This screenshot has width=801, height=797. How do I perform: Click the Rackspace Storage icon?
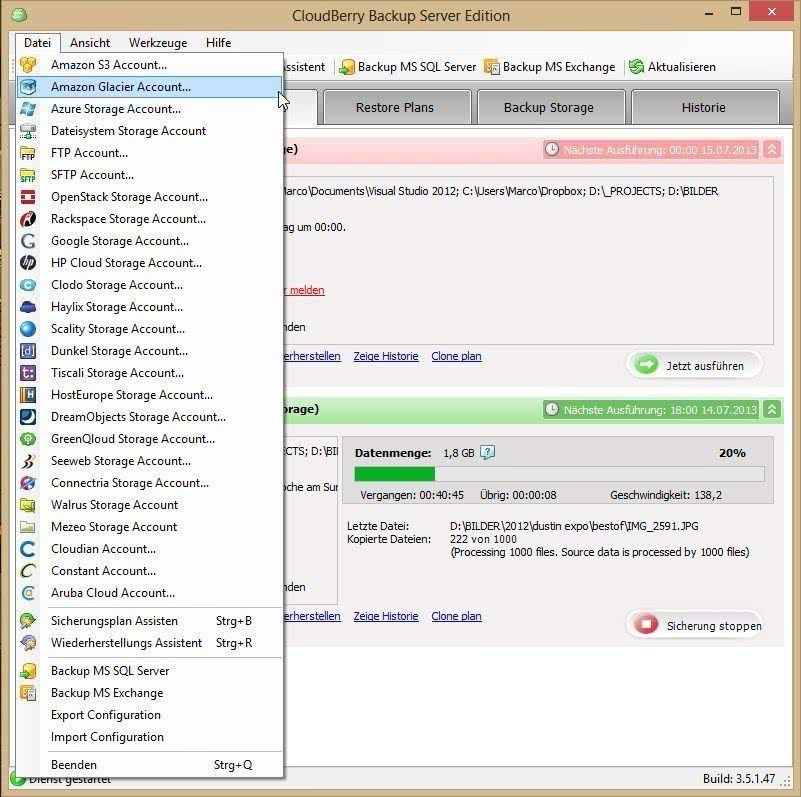pyautogui.click(x=28, y=219)
